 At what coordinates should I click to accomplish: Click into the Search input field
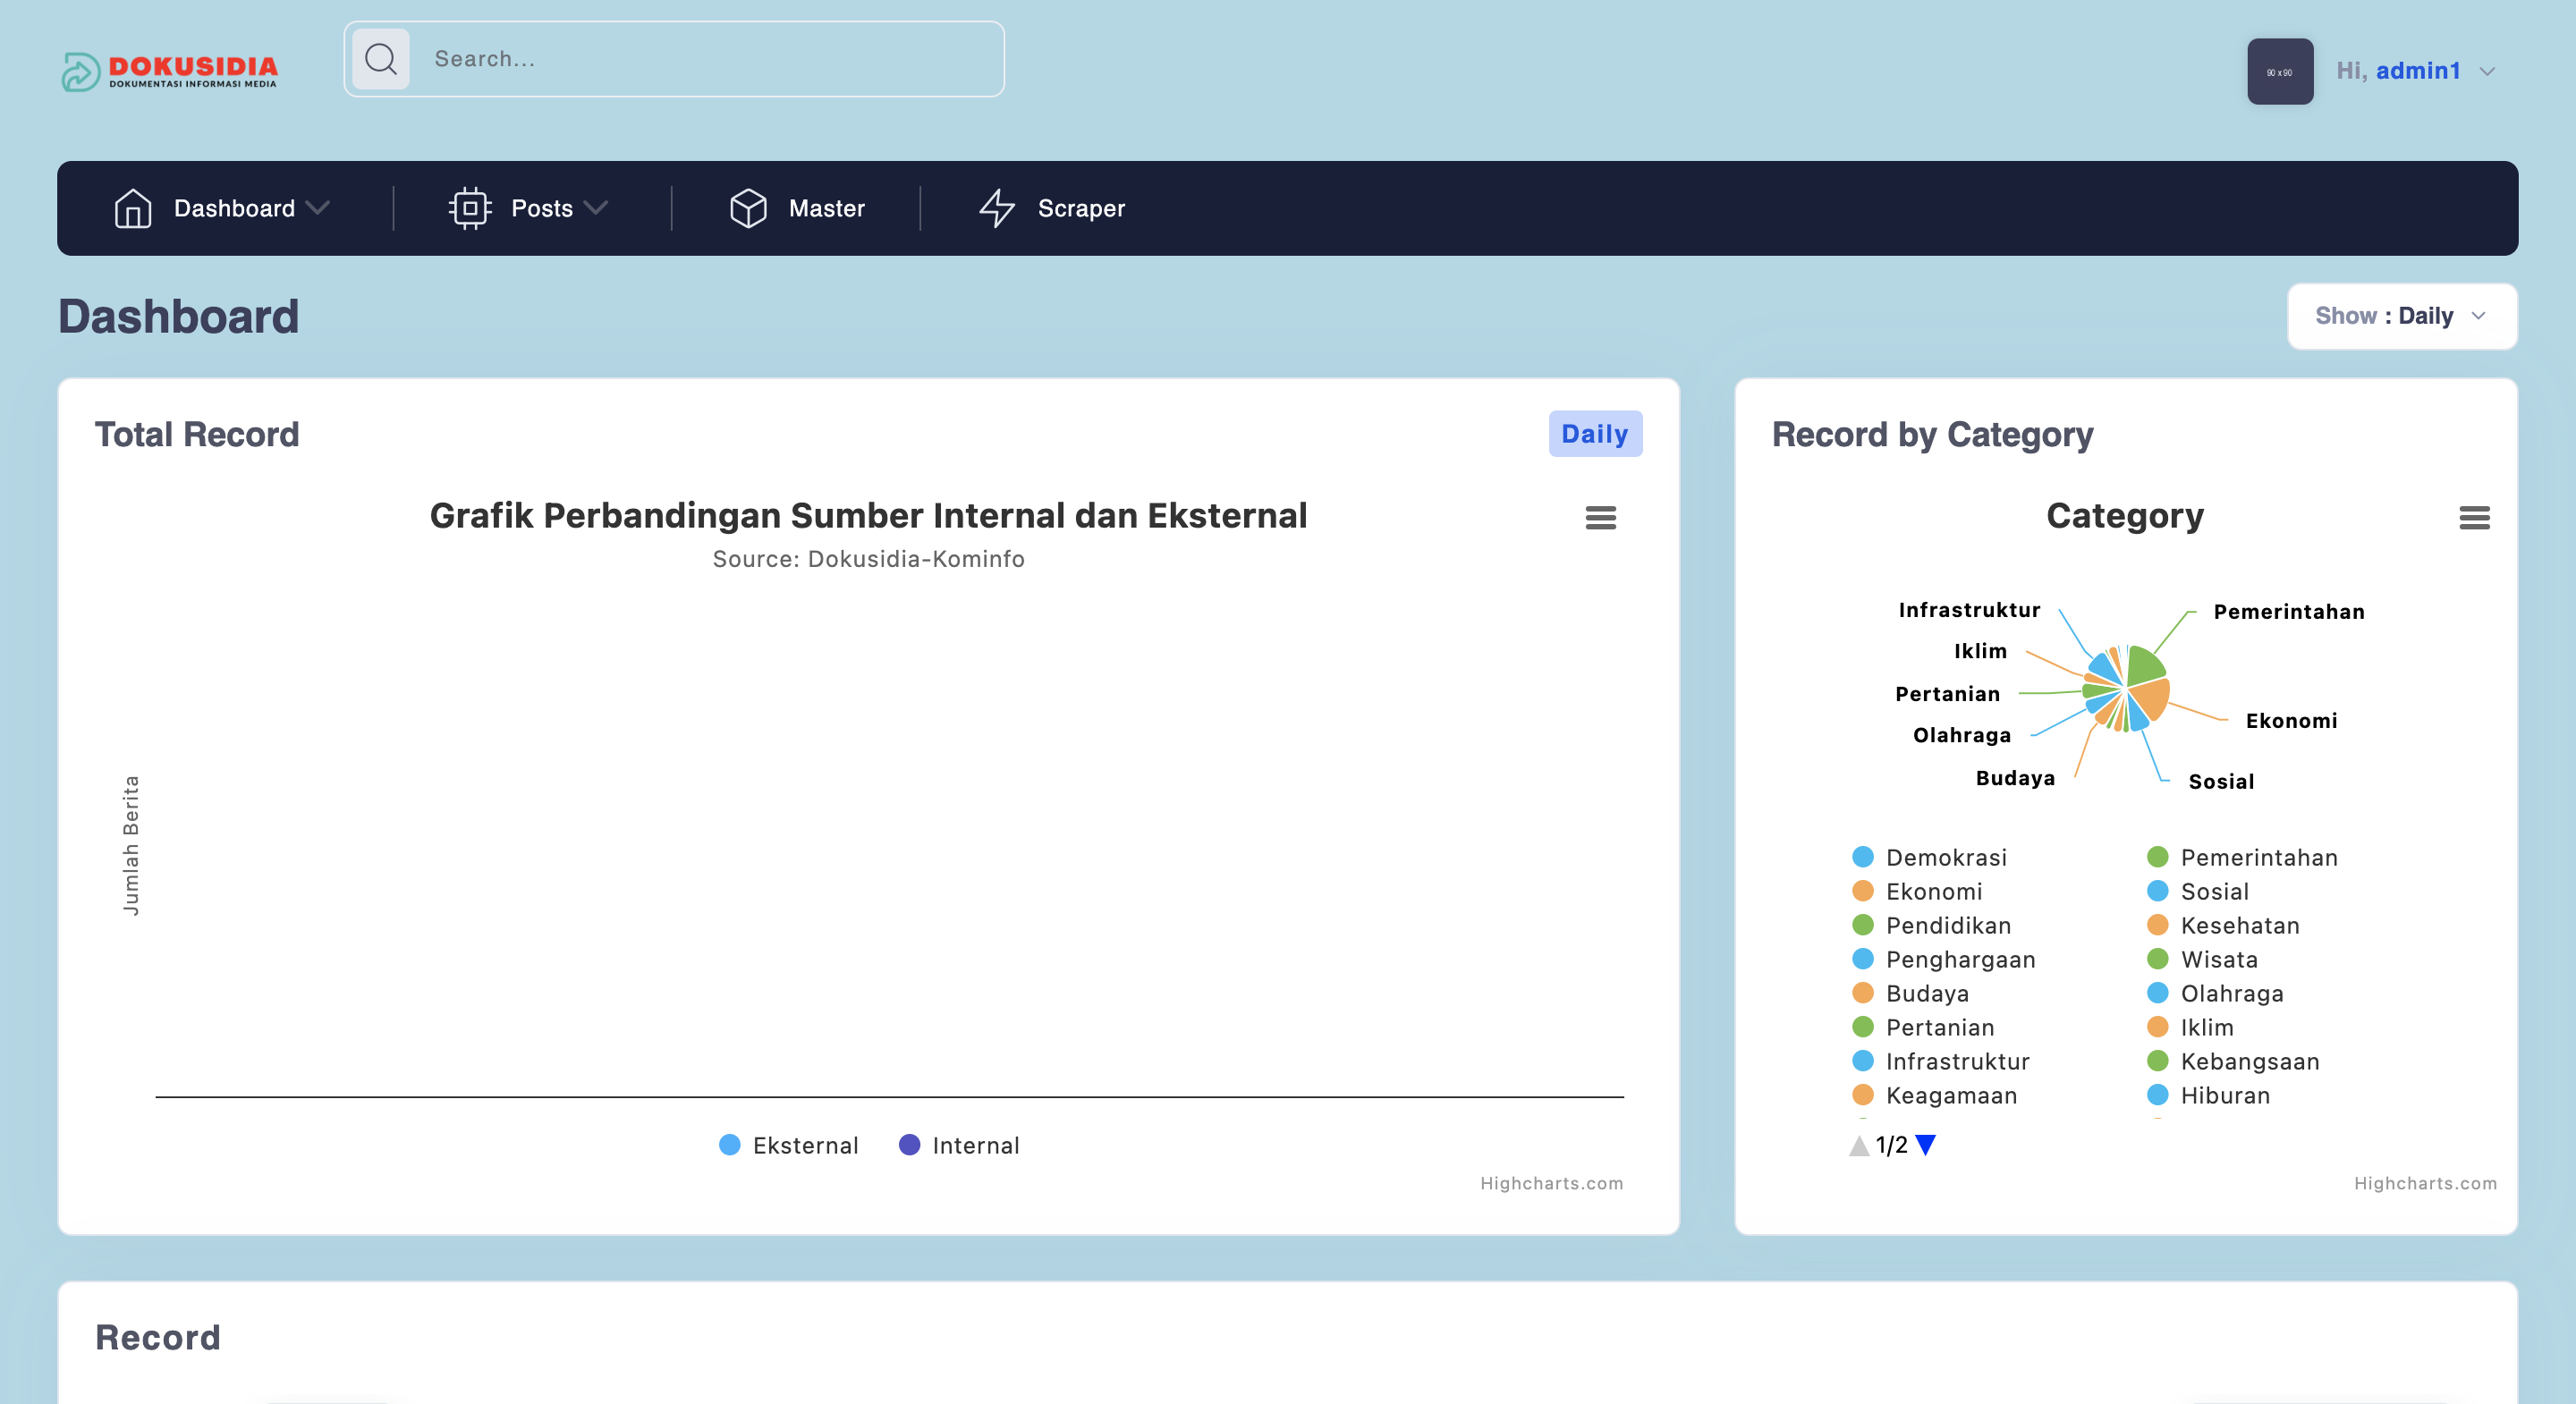(x=700, y=59)
